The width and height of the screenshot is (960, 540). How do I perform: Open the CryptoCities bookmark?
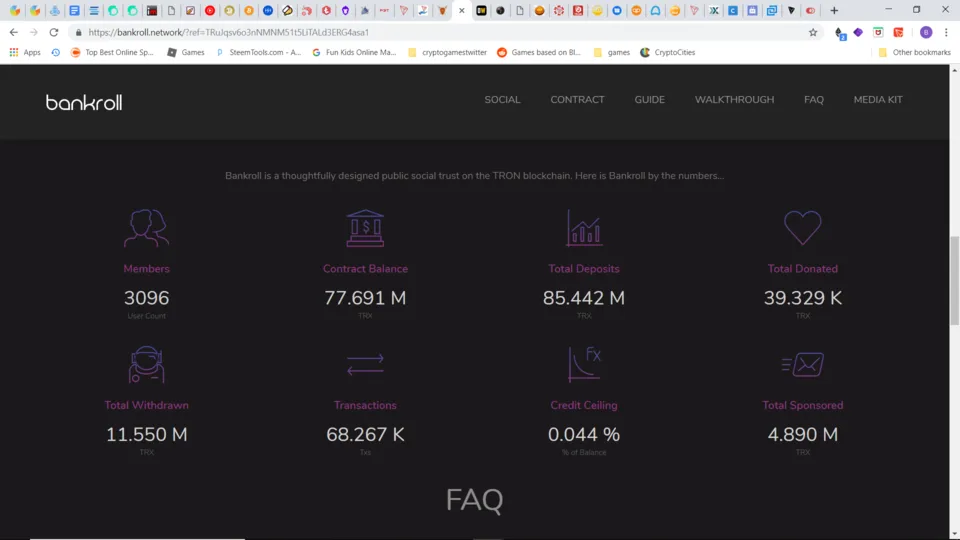(667, 53)
